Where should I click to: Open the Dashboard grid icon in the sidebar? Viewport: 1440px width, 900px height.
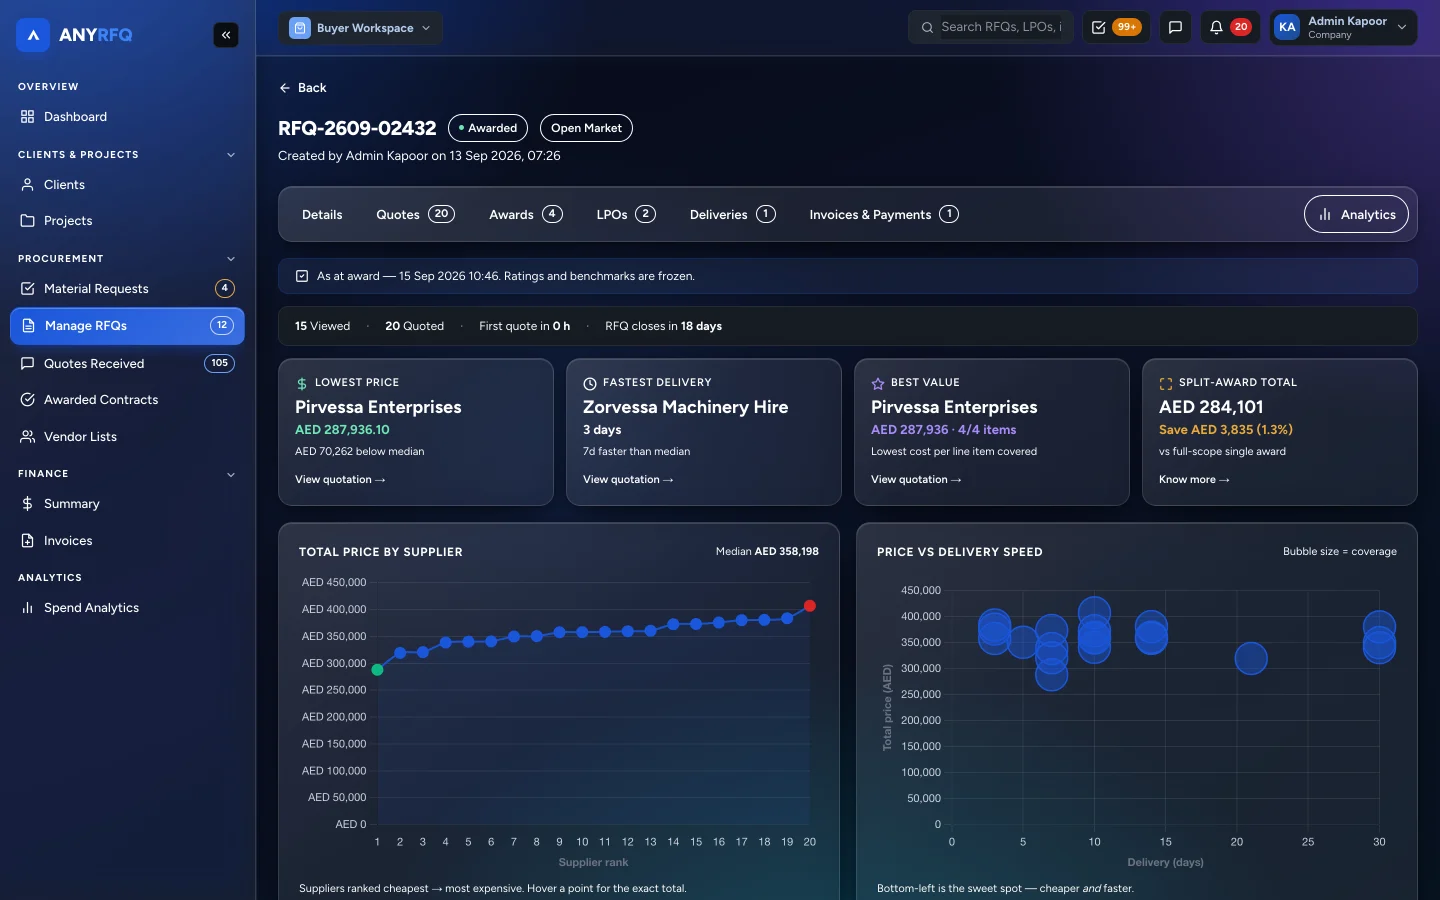click(x=28, y=117)
